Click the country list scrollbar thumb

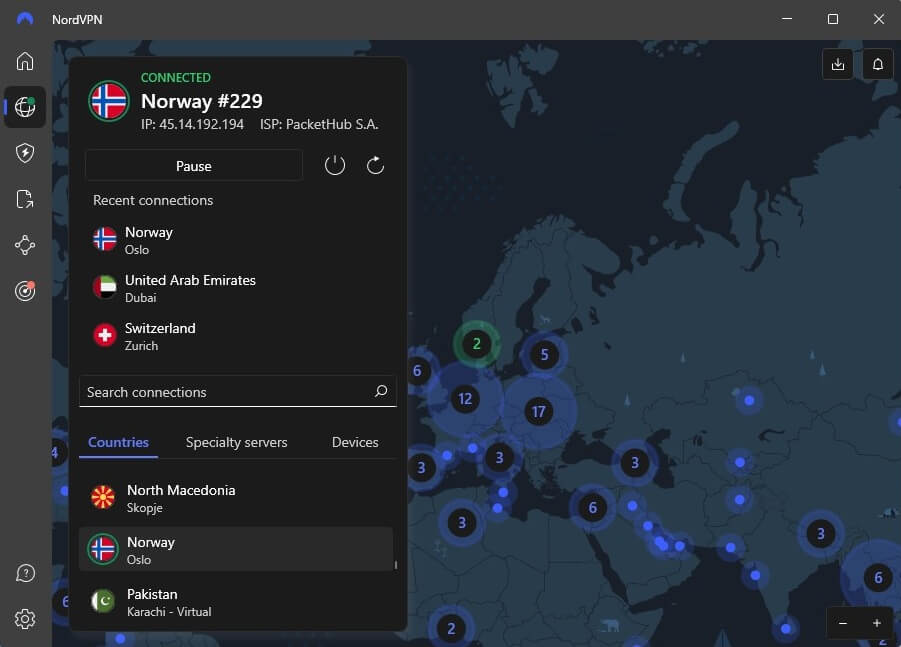click(395, 565)
